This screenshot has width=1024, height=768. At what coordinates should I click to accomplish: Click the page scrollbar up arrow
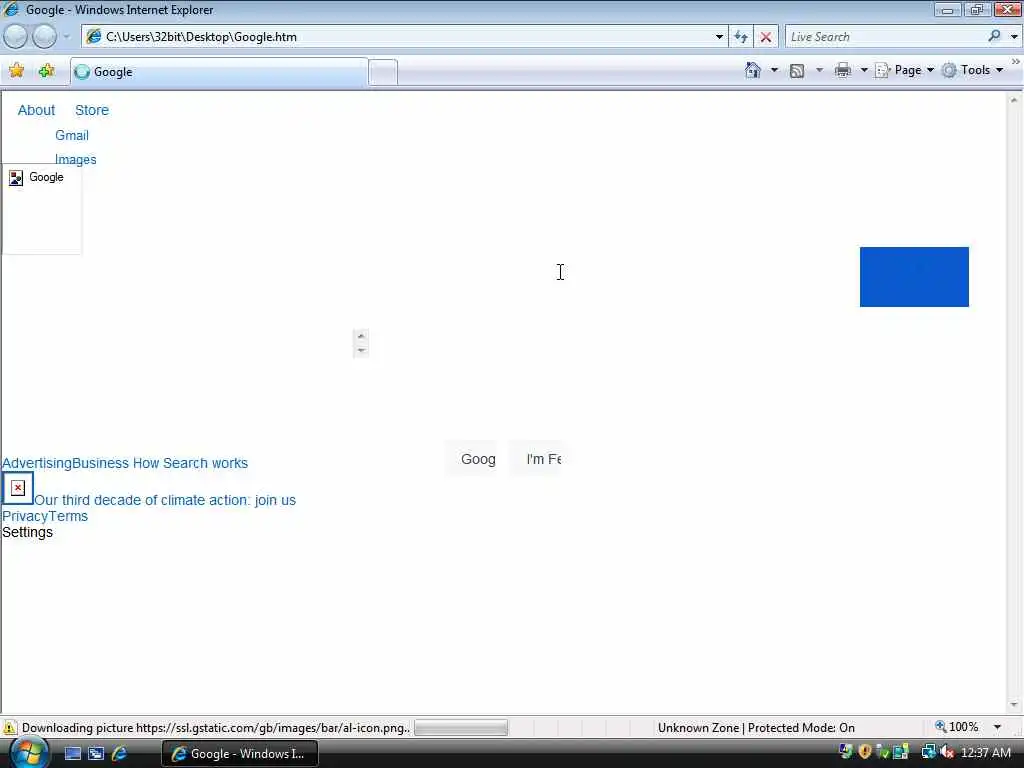tap(1014, 100)
